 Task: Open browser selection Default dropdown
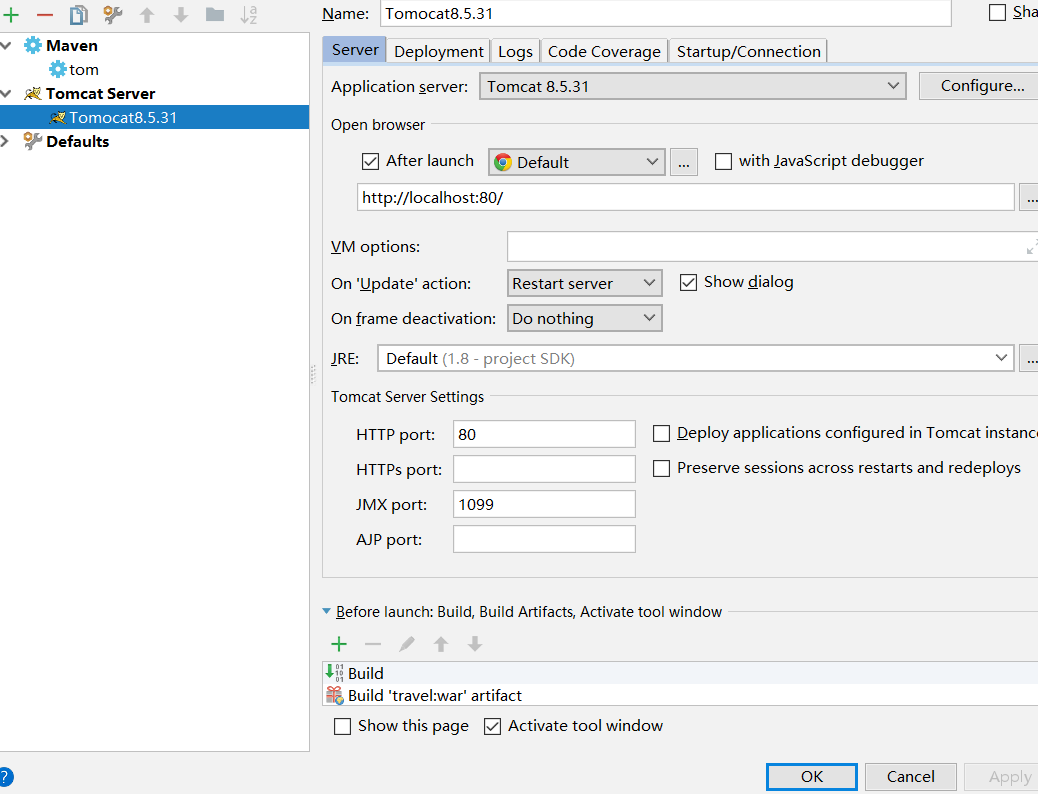(577, 162)
